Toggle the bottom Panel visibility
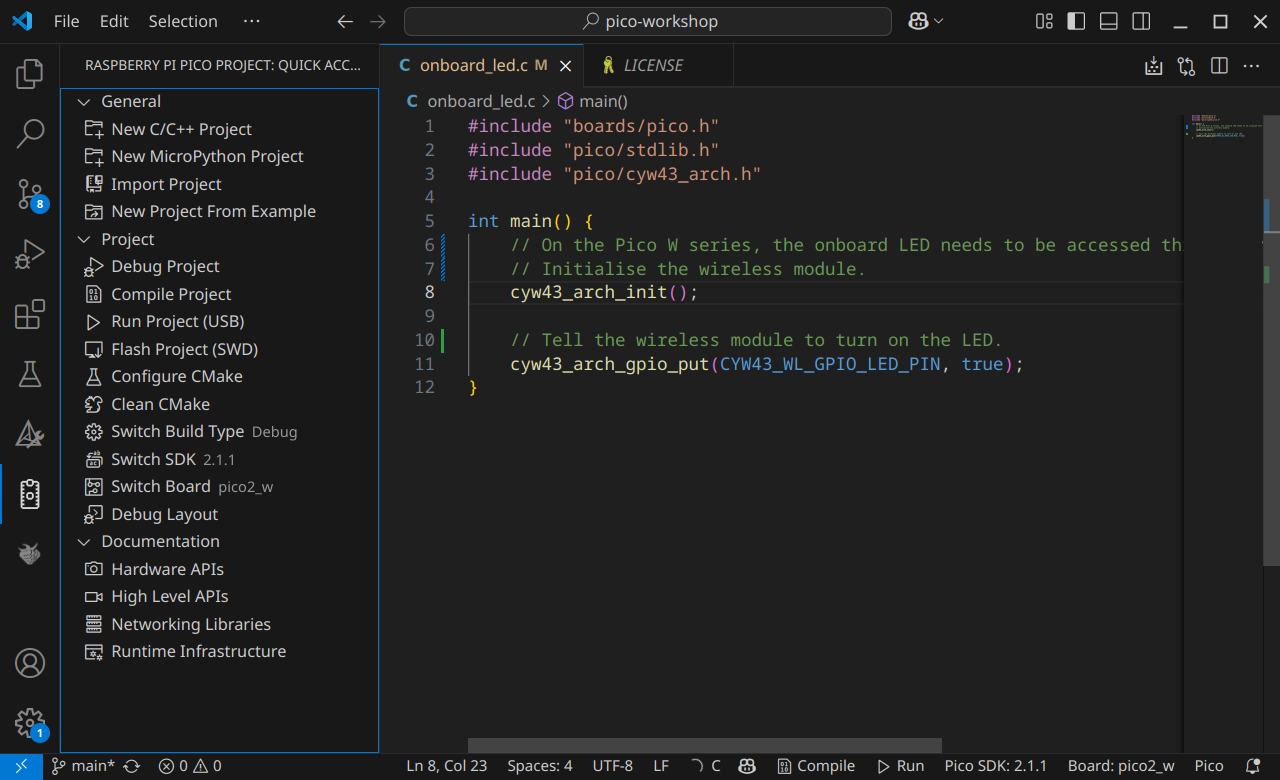The width and height of the screenshot is (1280, 780). coord(1108,21)
